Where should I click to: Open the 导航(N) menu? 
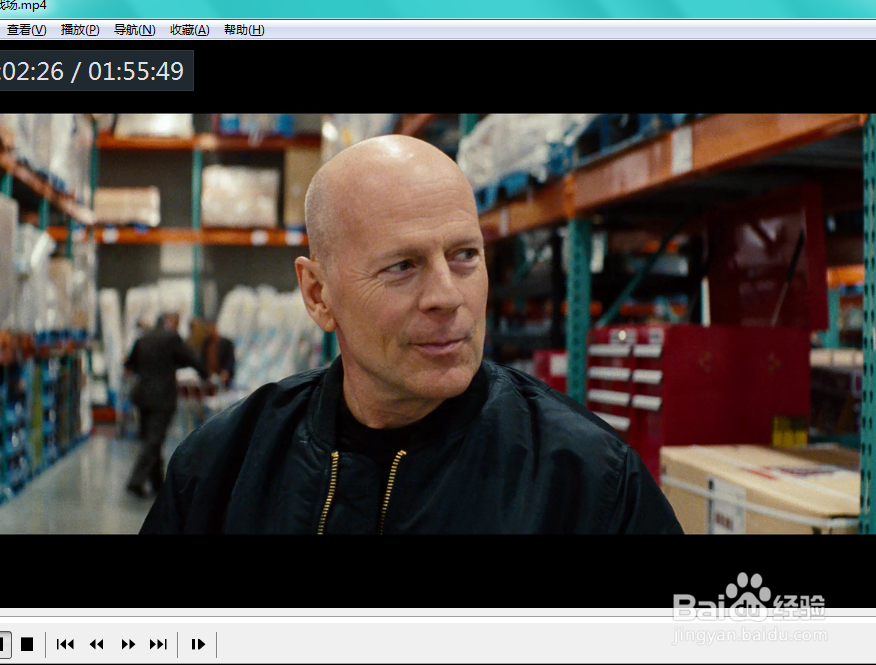135,30
